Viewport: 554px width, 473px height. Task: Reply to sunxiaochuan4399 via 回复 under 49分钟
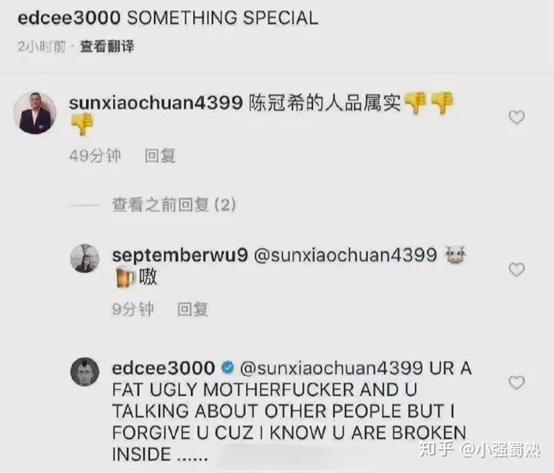[x=160, y=156]
